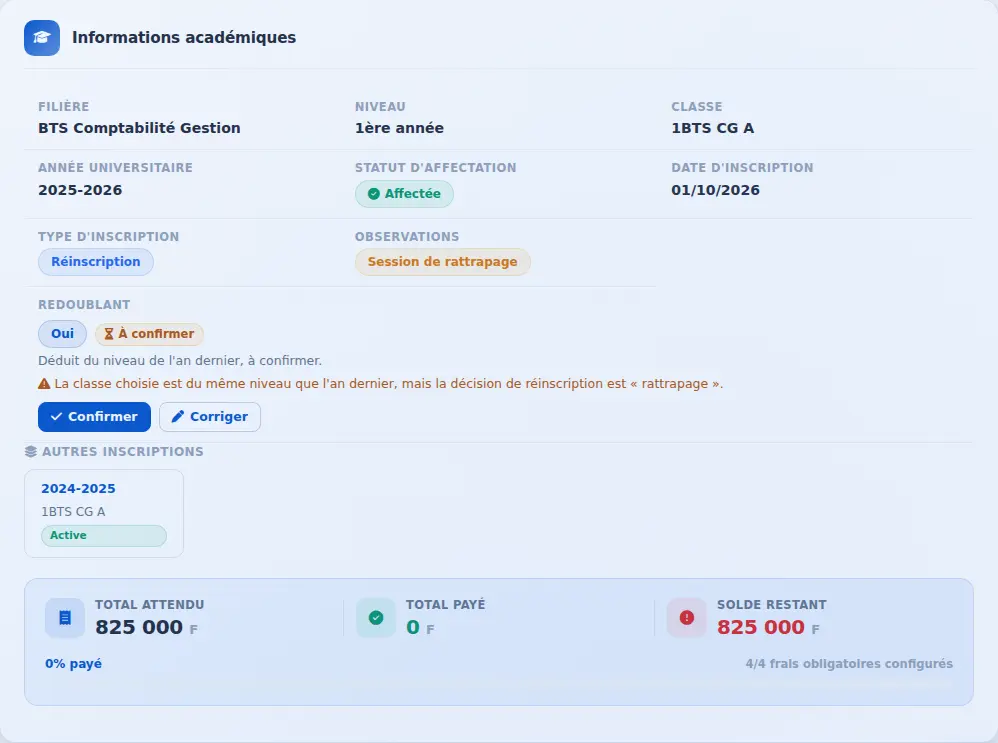998x743 pixels.
Task: Click the 0% payé text
Action: [x=73, y=664]
